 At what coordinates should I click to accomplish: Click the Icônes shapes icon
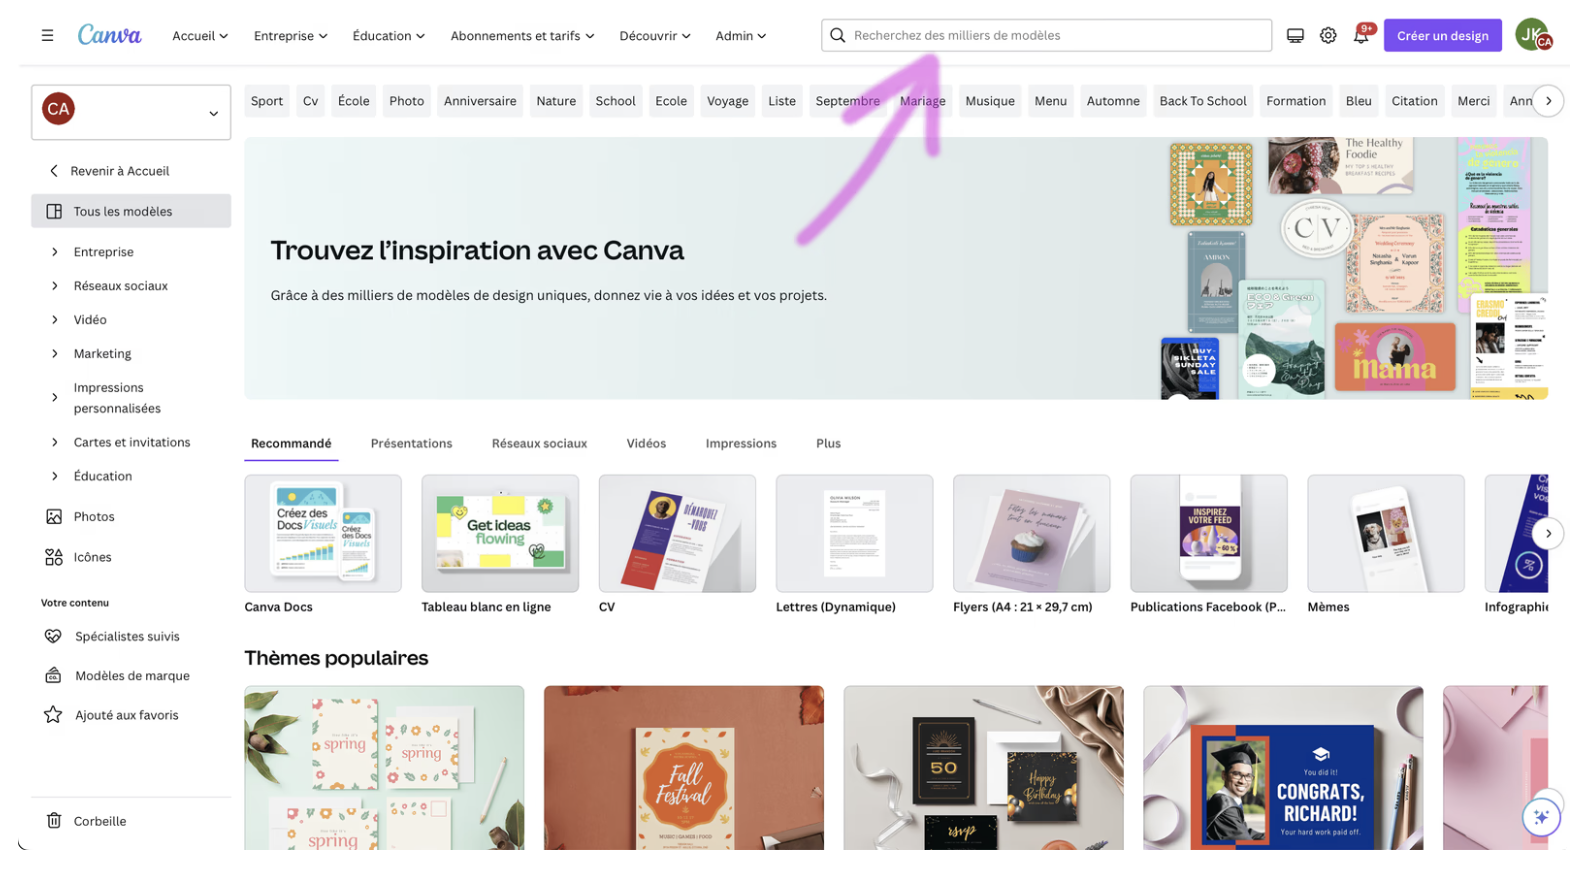[54, 557]
